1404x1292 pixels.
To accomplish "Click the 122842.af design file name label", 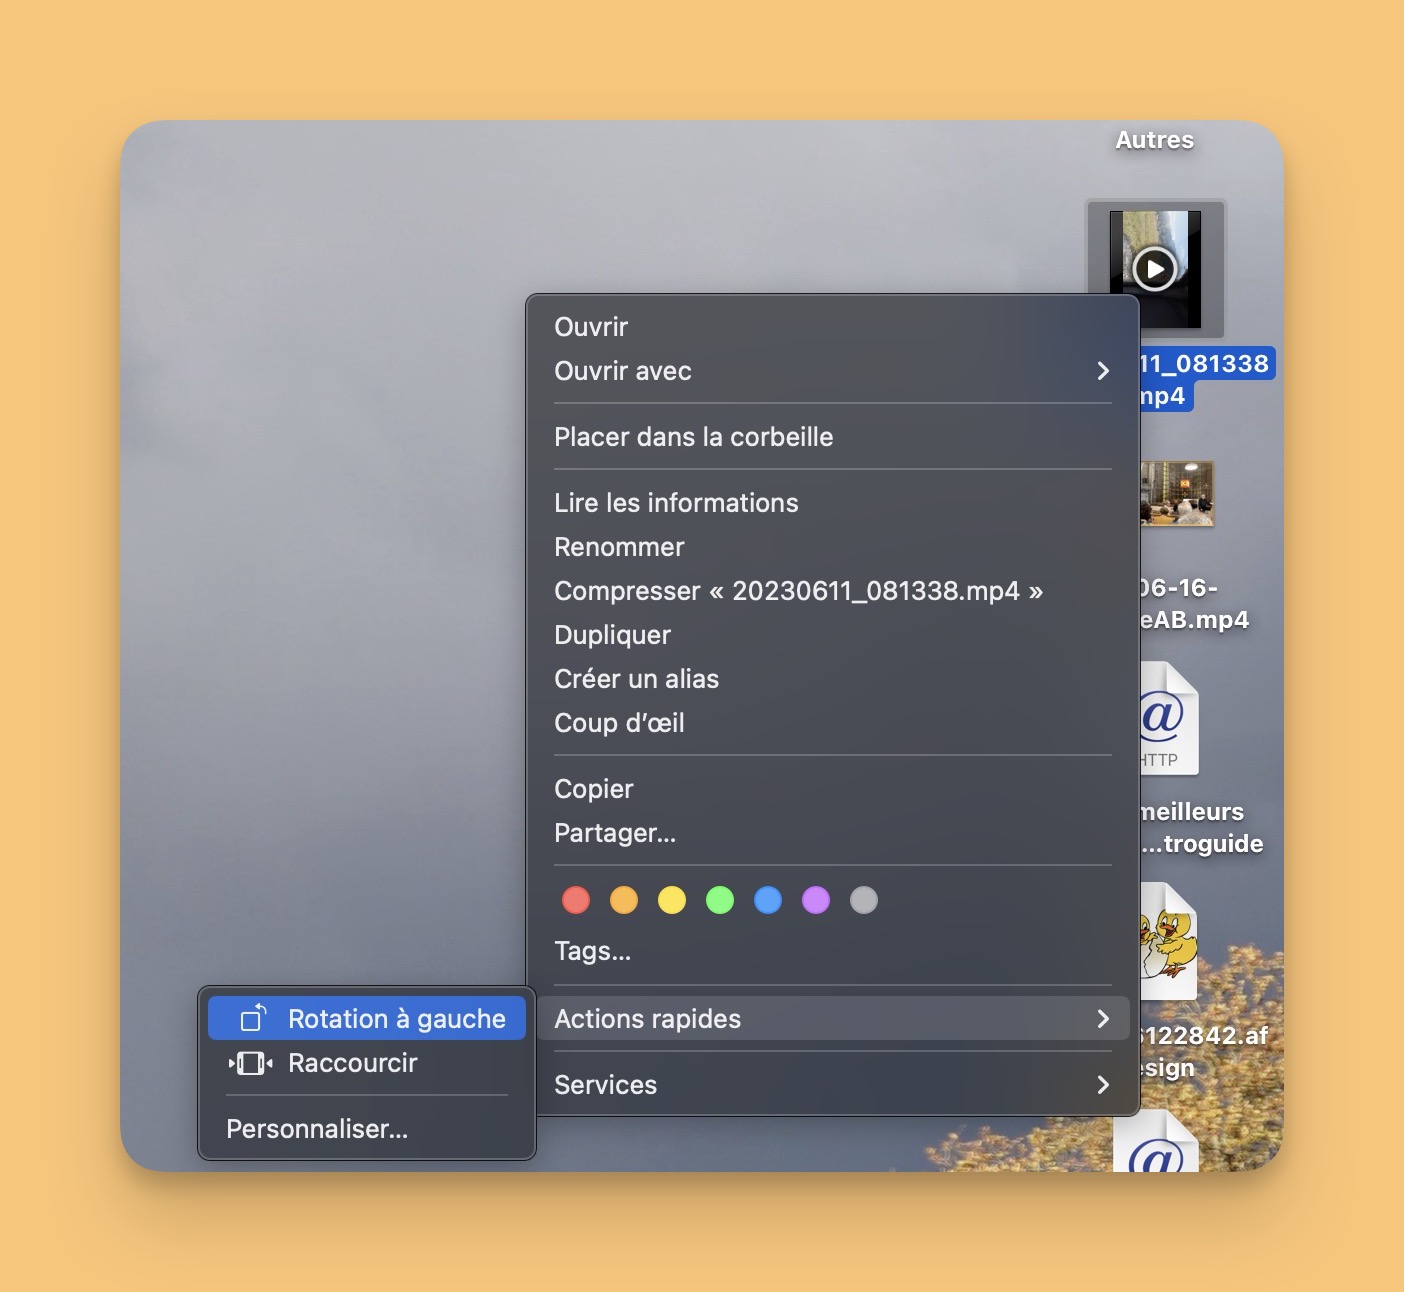I will pyautogui.click(x=1204, y=1051).
